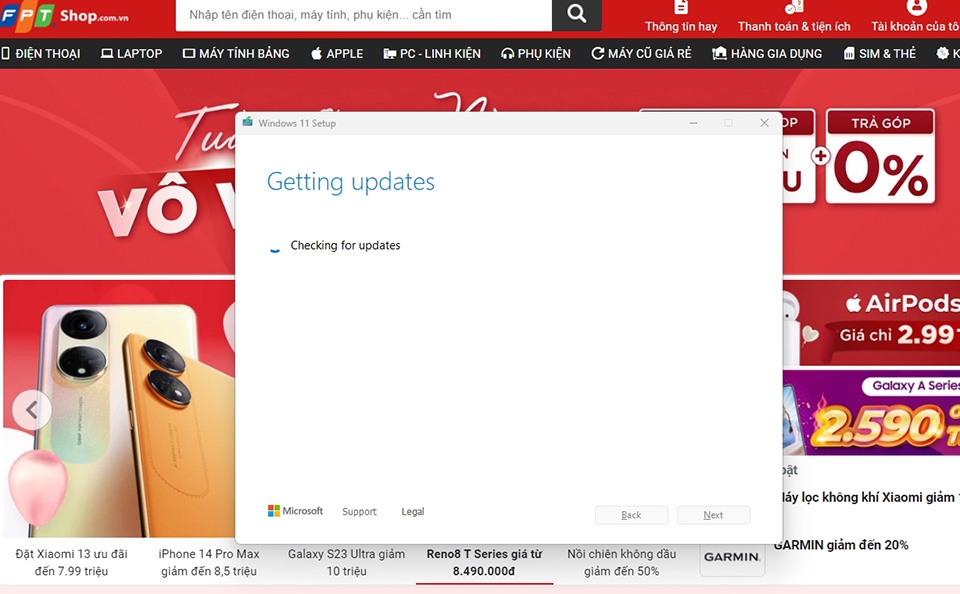Open the SIM & THẺ menu
The image size is (960, 594).
coord(880,54)
